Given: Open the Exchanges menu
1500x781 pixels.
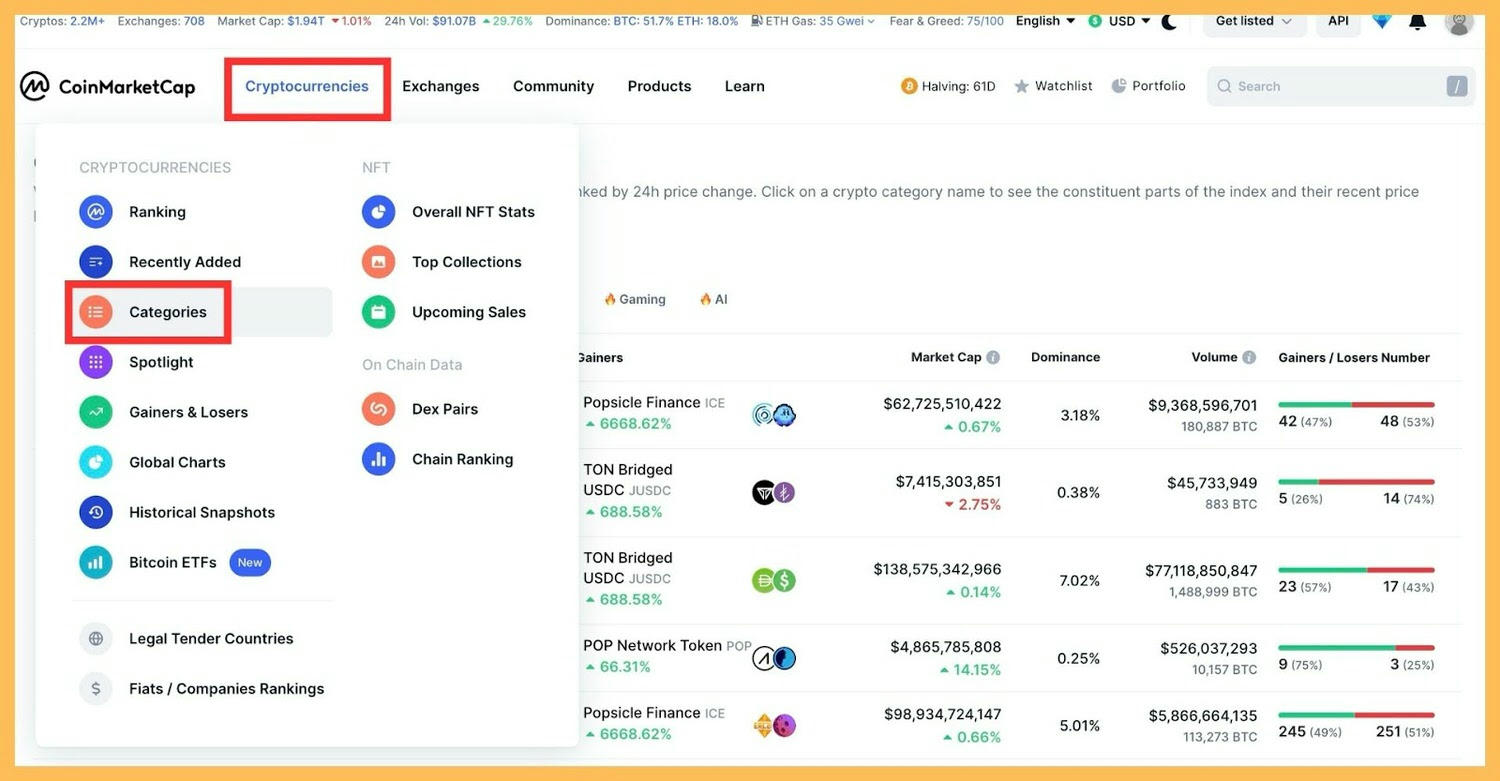Looking at the screenshot, I should 441,87.
